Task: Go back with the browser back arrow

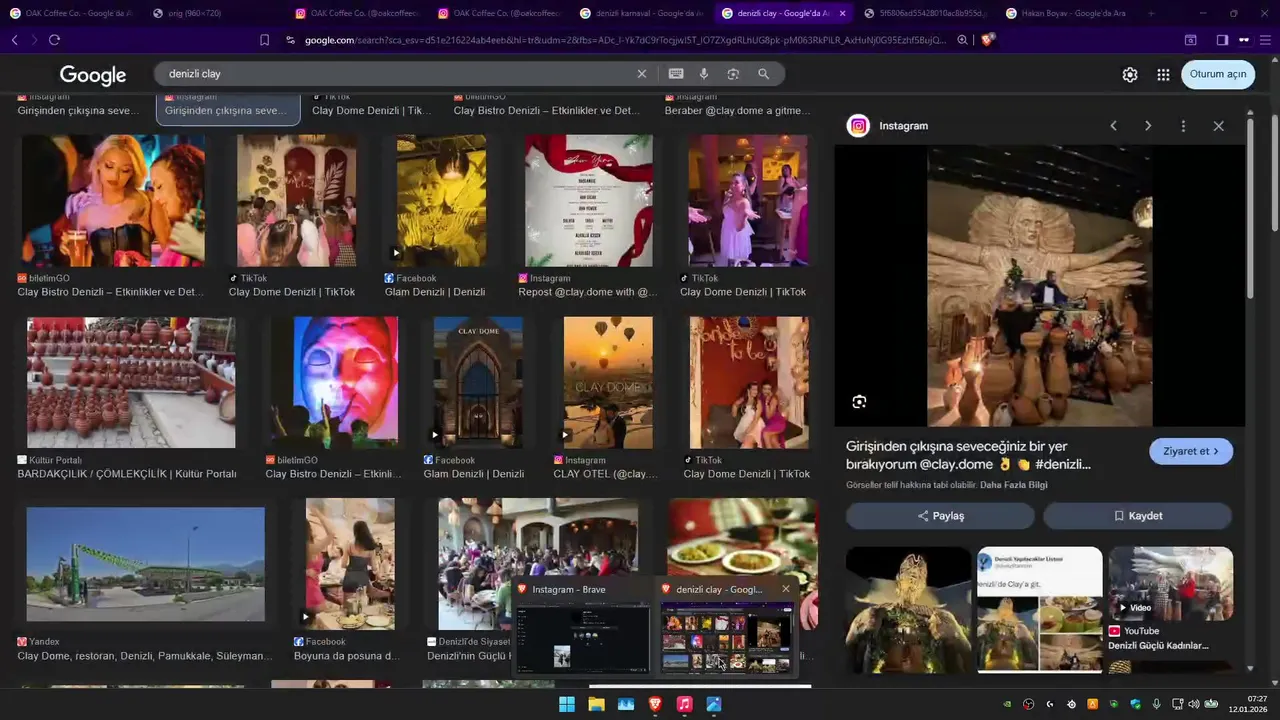Action: coord(14,40)
